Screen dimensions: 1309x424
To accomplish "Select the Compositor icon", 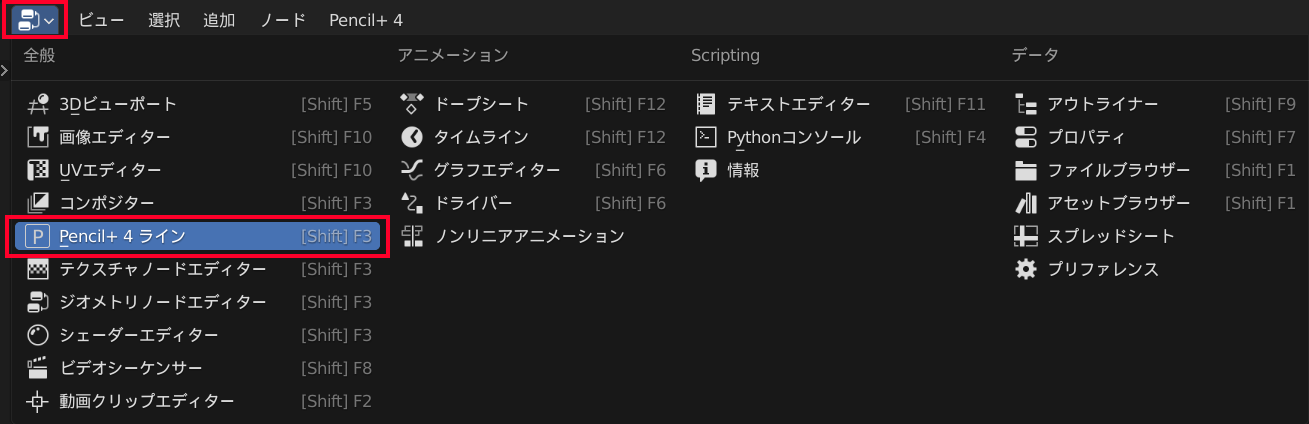I will pyautogui.click(x=38, y=203).
